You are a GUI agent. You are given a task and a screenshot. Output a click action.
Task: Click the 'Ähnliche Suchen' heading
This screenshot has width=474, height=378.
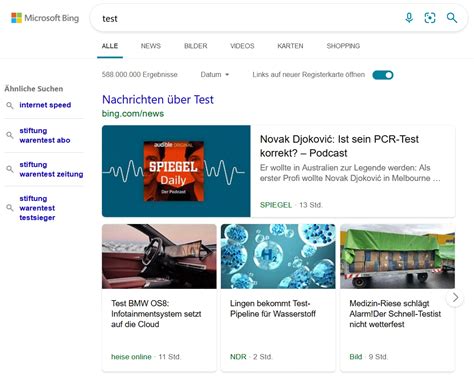[x=34, y=89]
